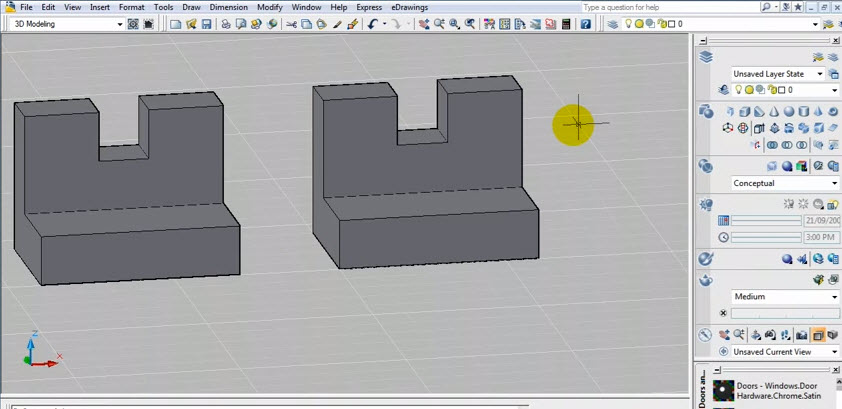Select the Pyramid solid tool
842x409 pixels.
tap(818, 112)
